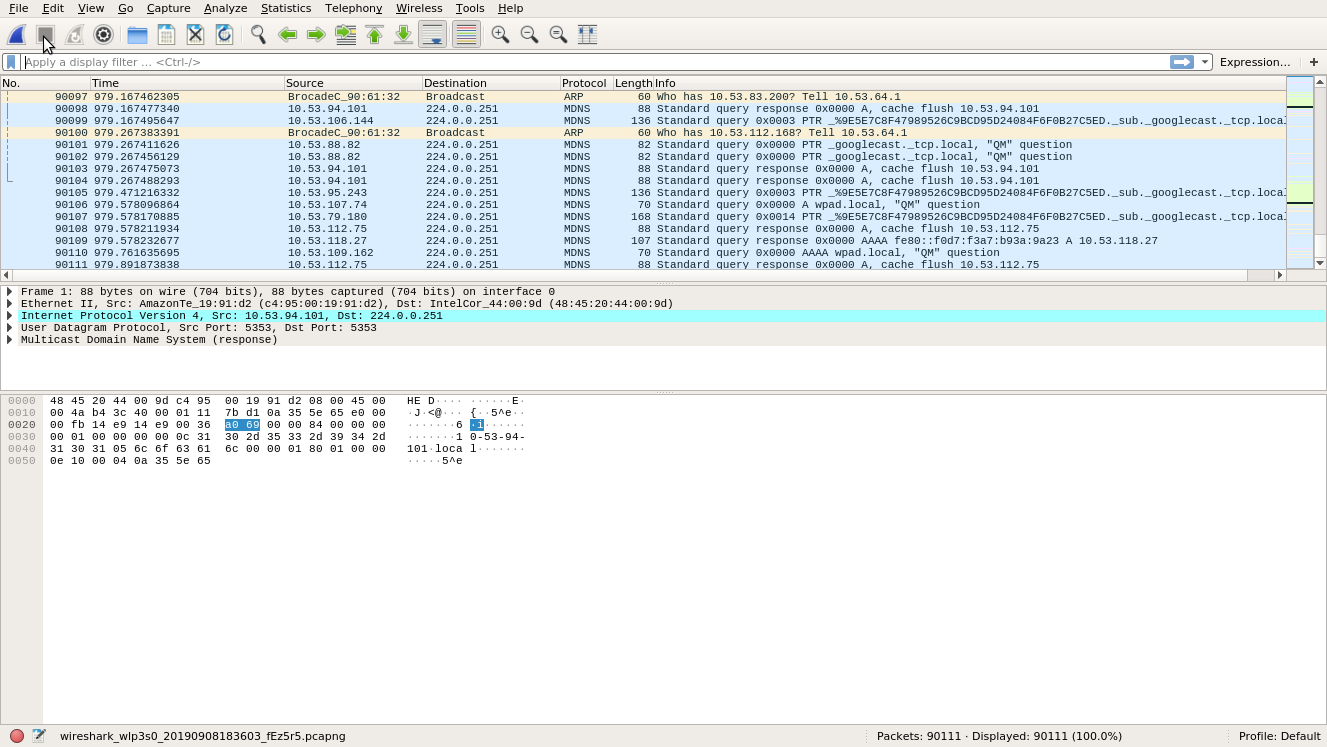Sort by the Time column header
1327x747 pixels.
coord(187,83)
